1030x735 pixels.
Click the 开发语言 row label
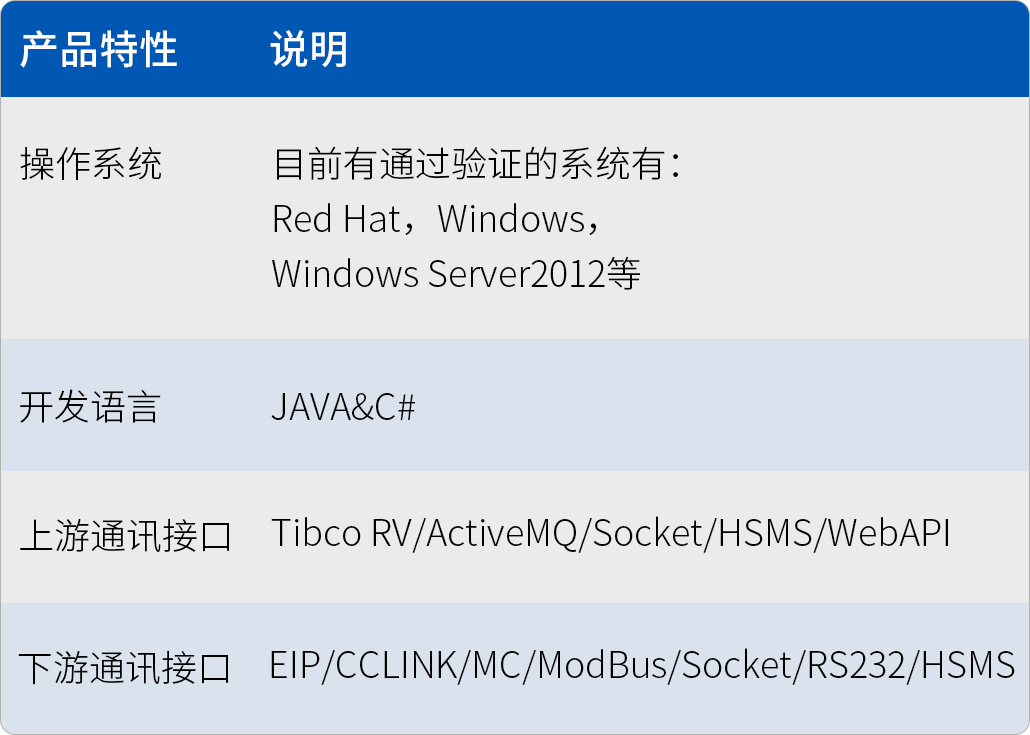[90, 408]
